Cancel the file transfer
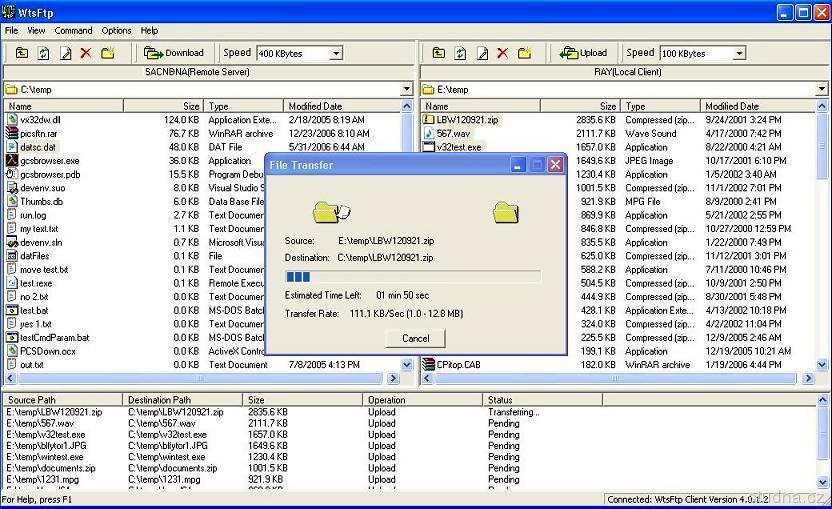Image resolution: width=832 pixels, height=509 pixels. coord(415,338)
